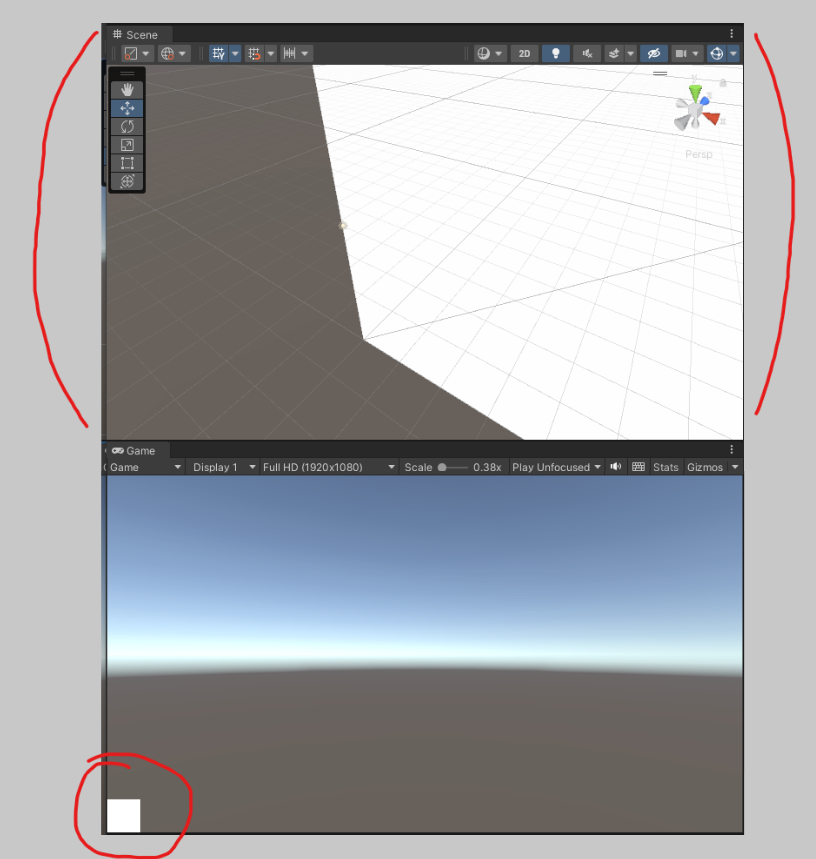Toggle the Stats button
The width and height of the screenshot is (816, 859).
(665, 467)
